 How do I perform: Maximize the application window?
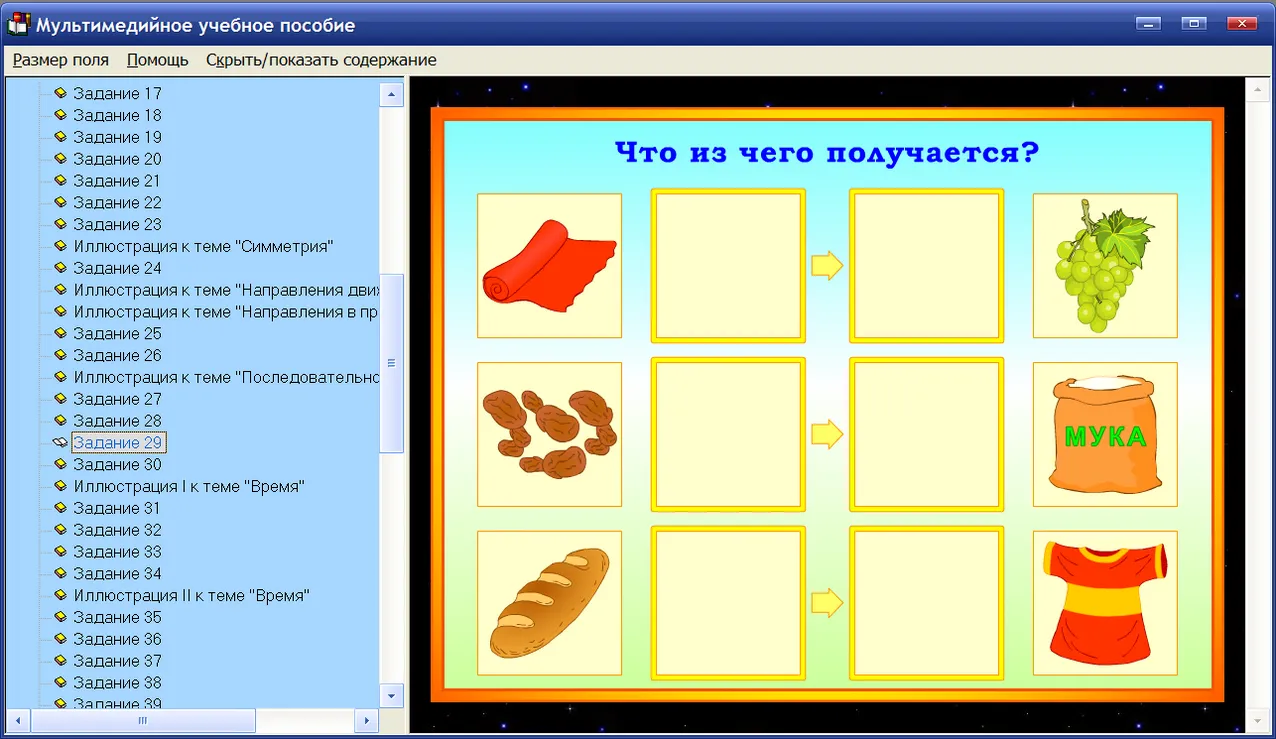pos(1193,24)
